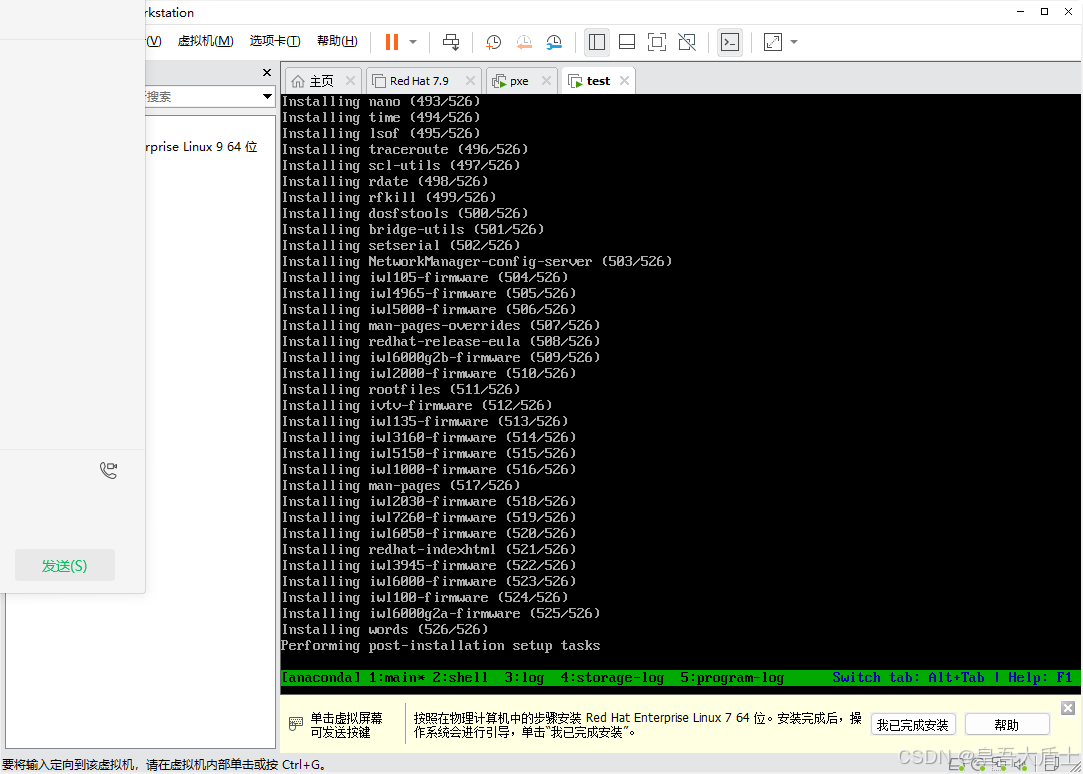Screen dimensions: 1083x774
Task: Click the 3:log label in anaconda bar
Action: [x=524, y=678]
